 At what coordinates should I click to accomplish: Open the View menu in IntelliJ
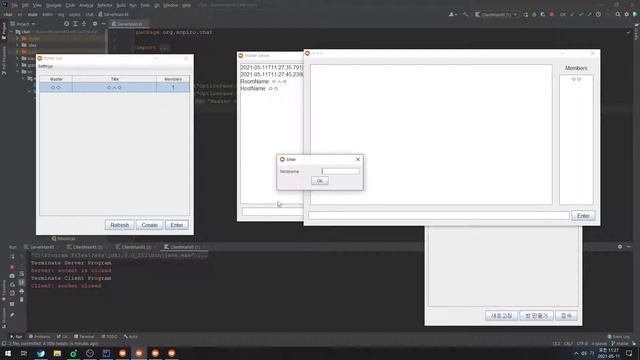37,5
